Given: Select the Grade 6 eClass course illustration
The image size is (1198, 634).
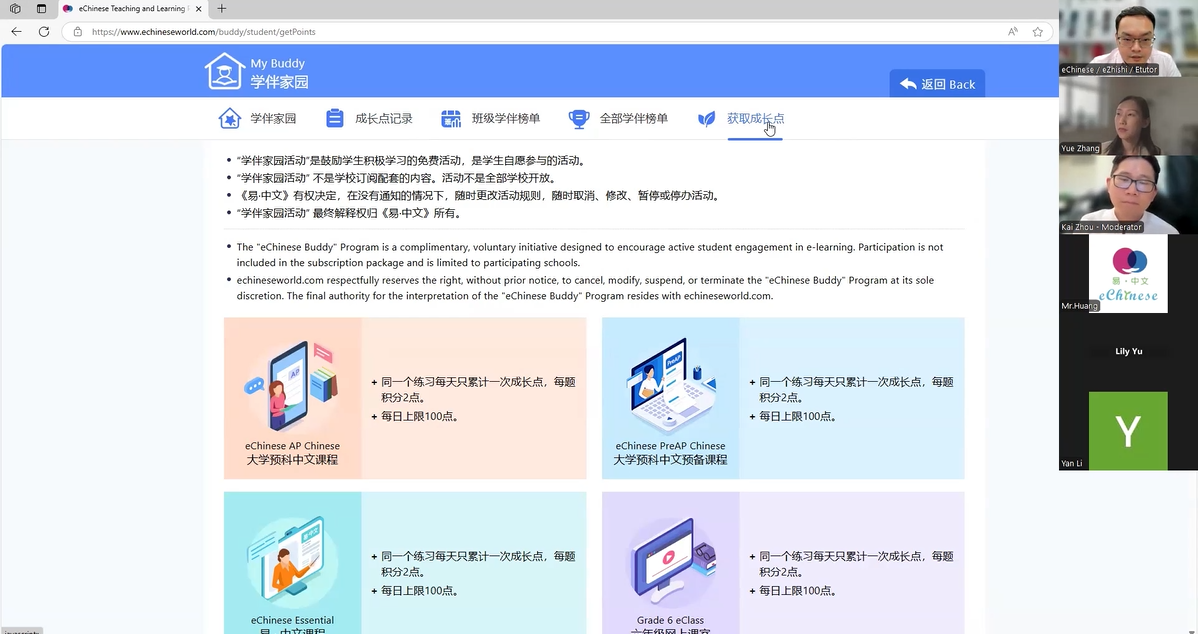Looking at the screenshot, I should (670, 563).
